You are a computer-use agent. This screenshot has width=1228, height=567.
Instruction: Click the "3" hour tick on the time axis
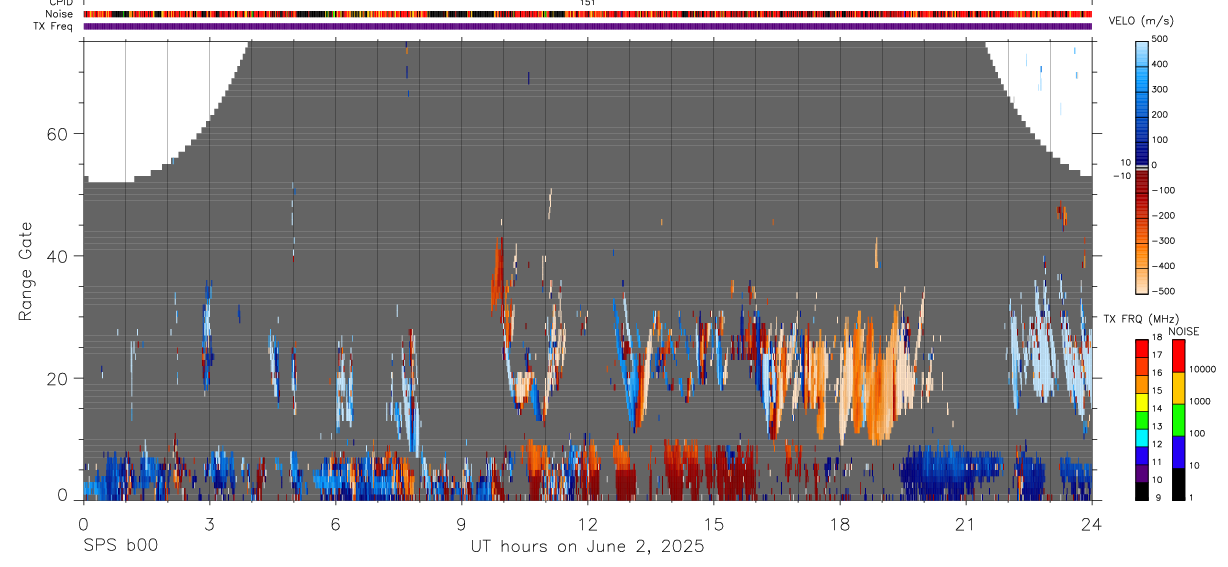pyautogui.click(x=209, y=523)
